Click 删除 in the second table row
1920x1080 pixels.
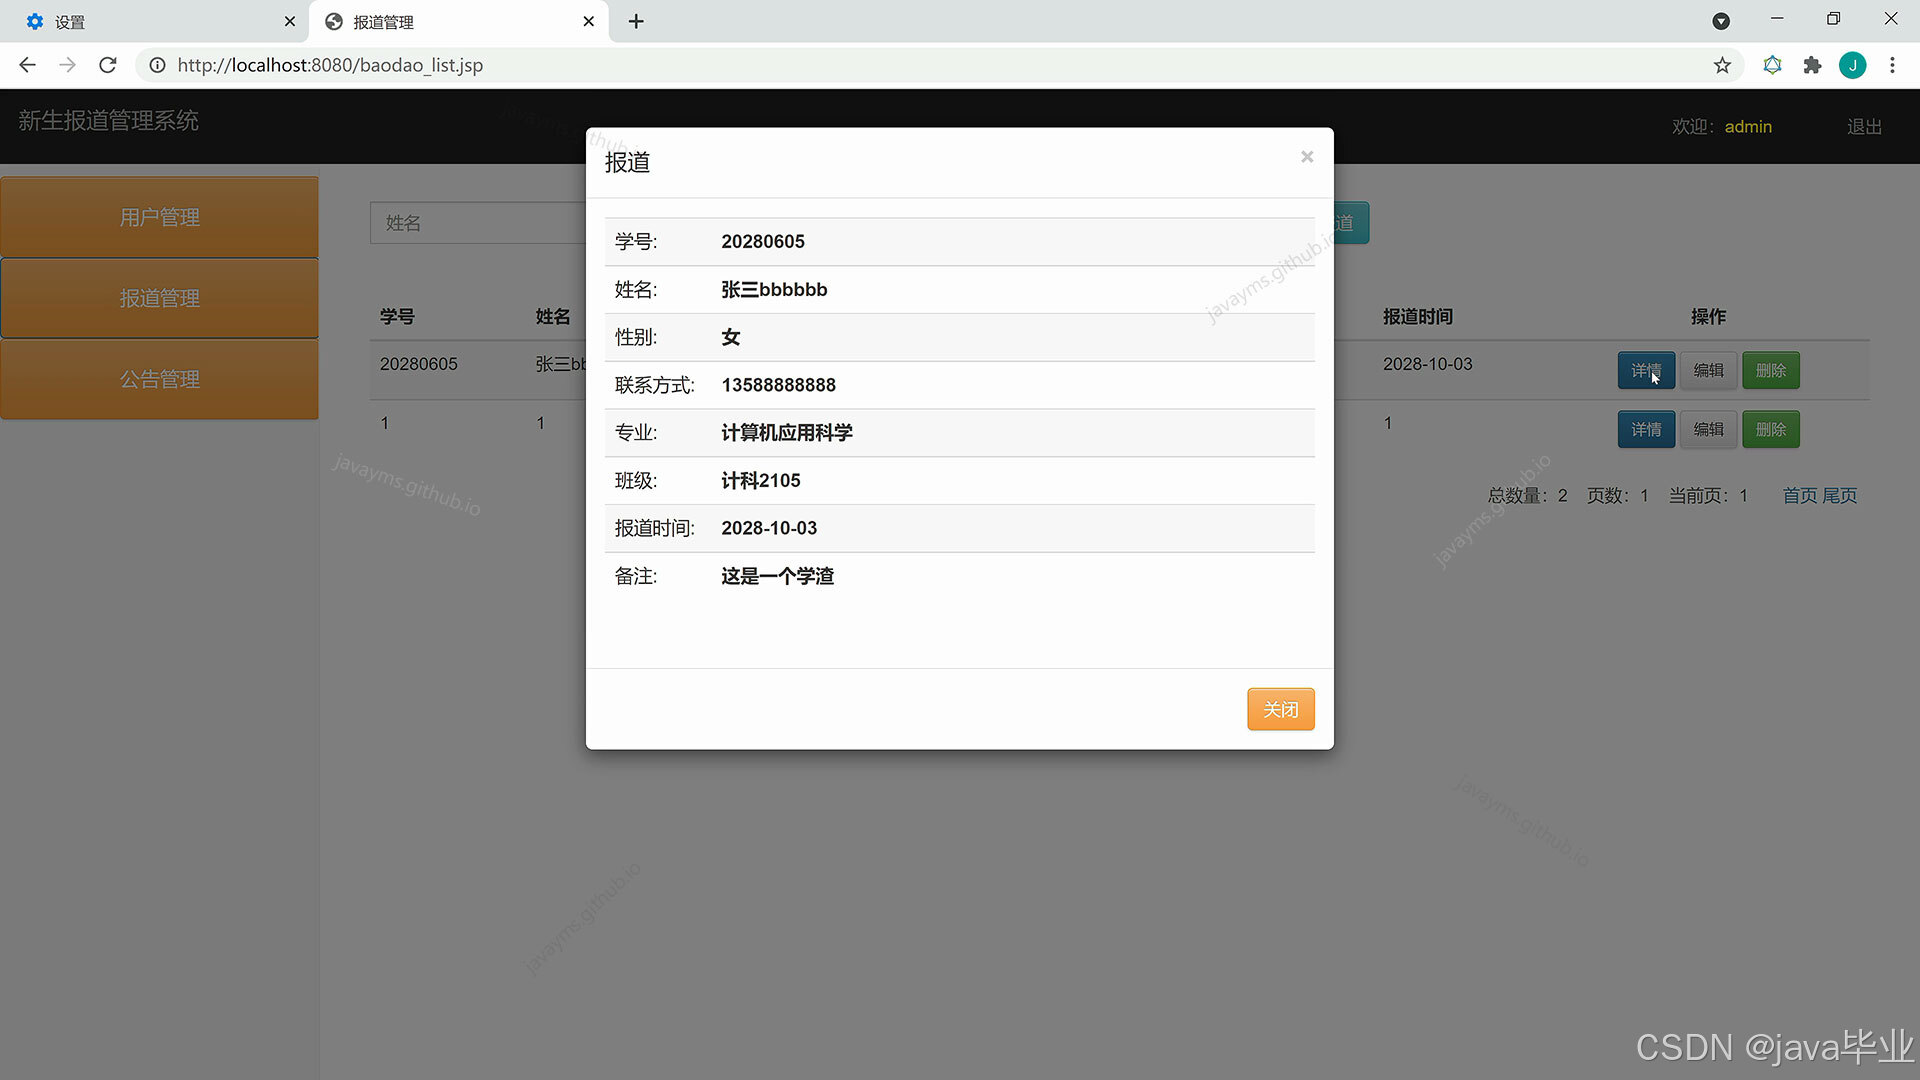click(1770, 429)
